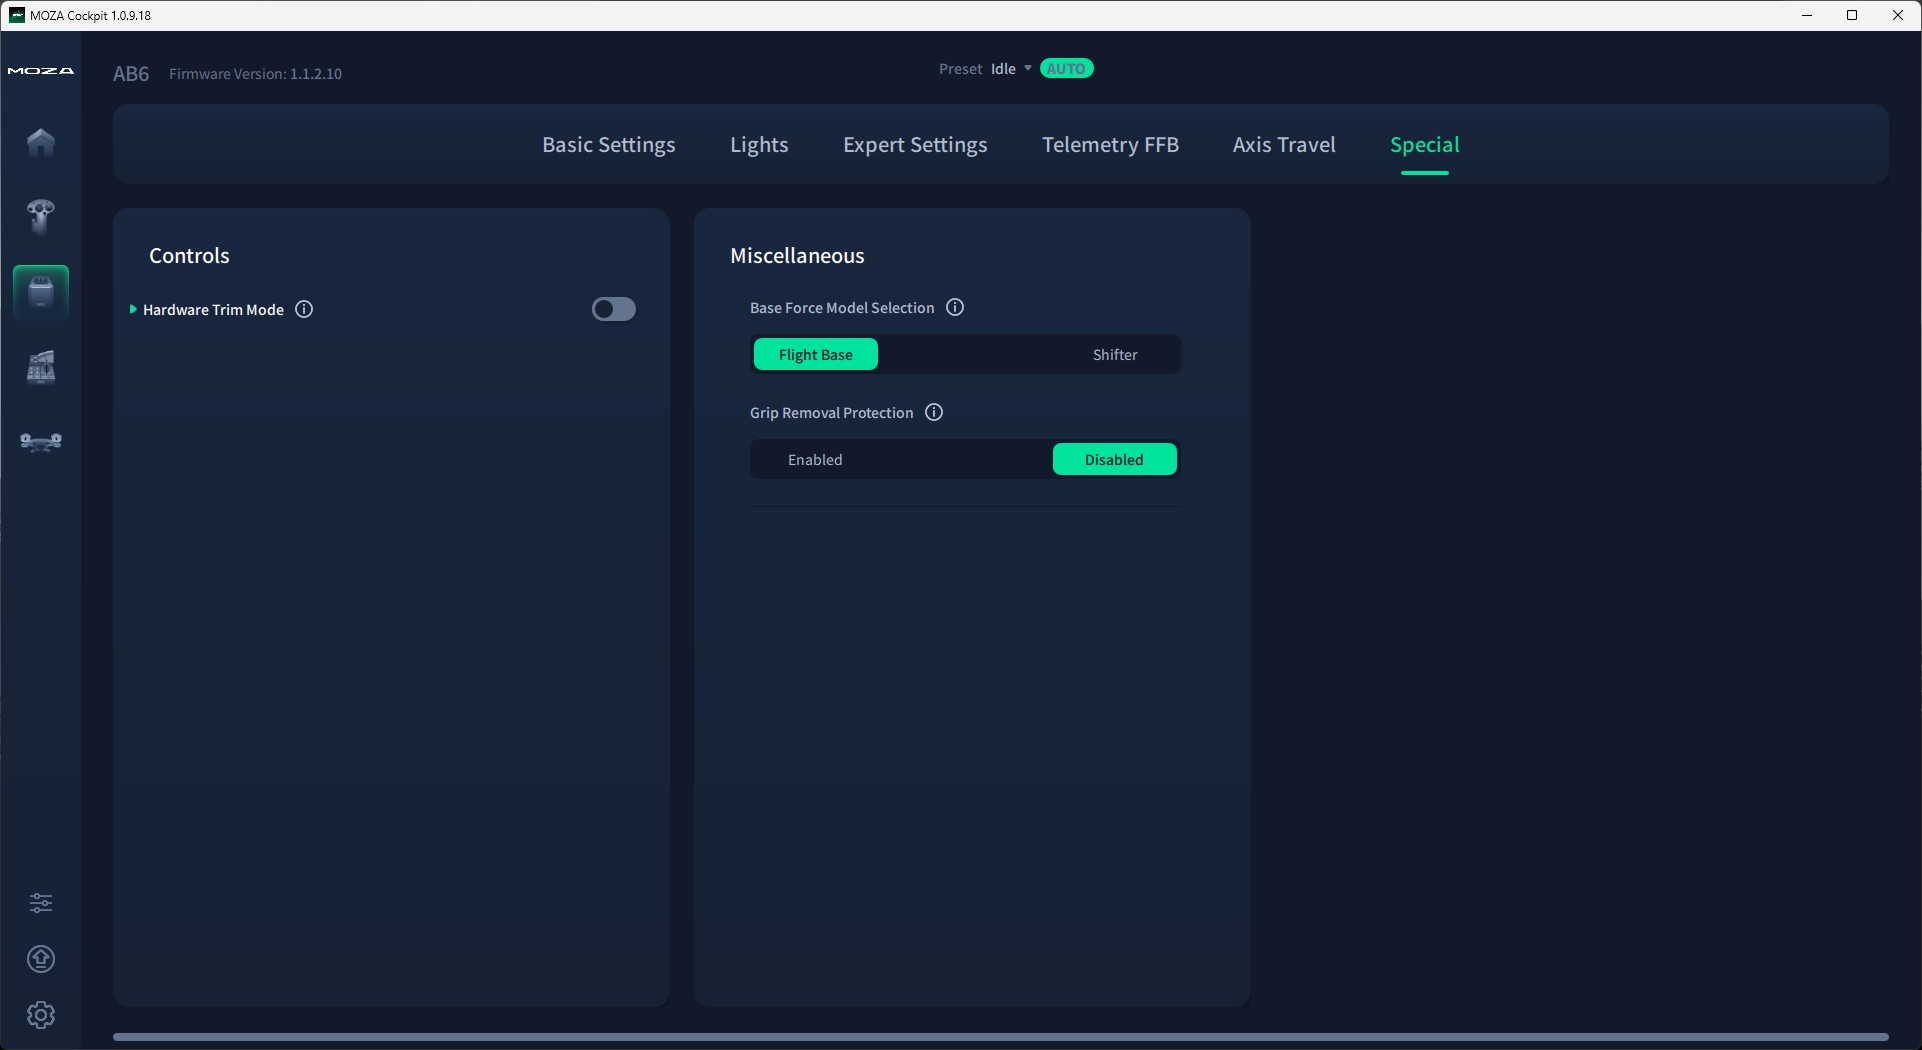Open the Home page from the sidebar
The height and width of the screenshot is (1050, 1922).
(41, 142)
